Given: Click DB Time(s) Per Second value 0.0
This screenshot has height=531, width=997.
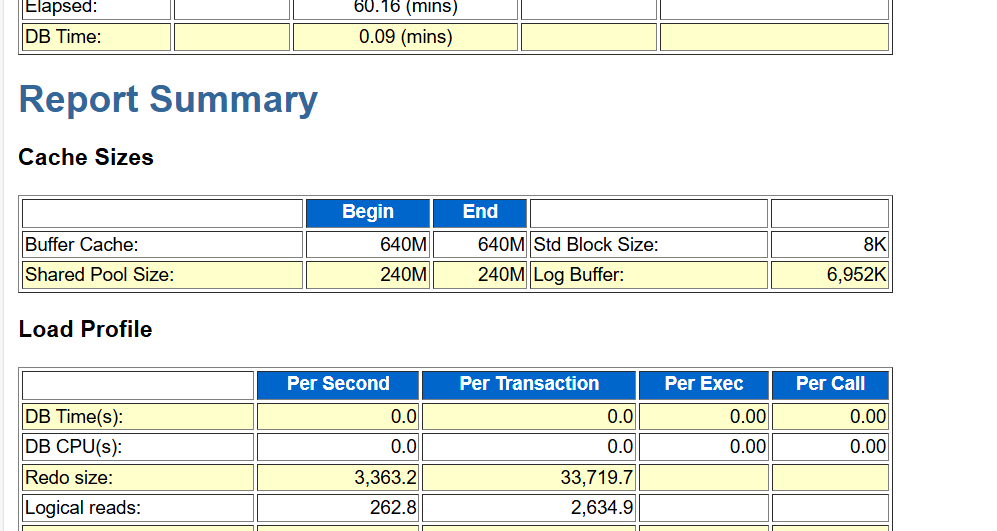Looking at the screenshot, I should tap(404, 417).
